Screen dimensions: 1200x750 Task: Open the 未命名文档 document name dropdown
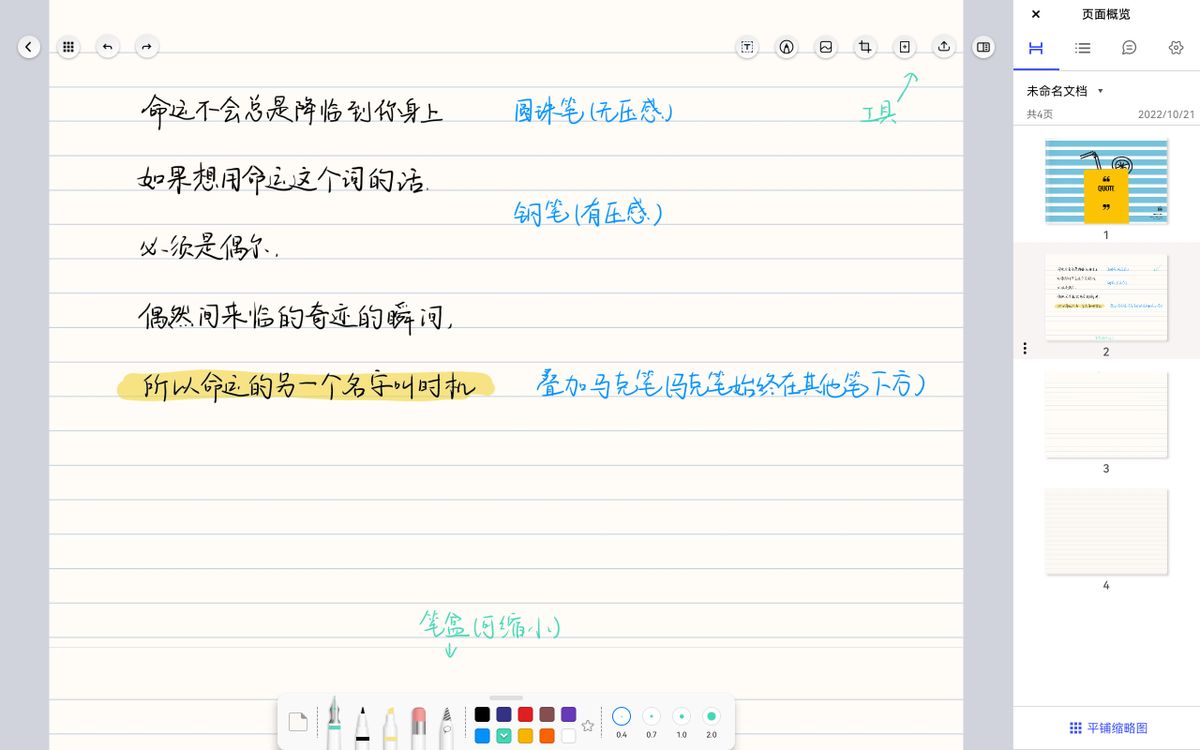click(x=1064, y=89)
